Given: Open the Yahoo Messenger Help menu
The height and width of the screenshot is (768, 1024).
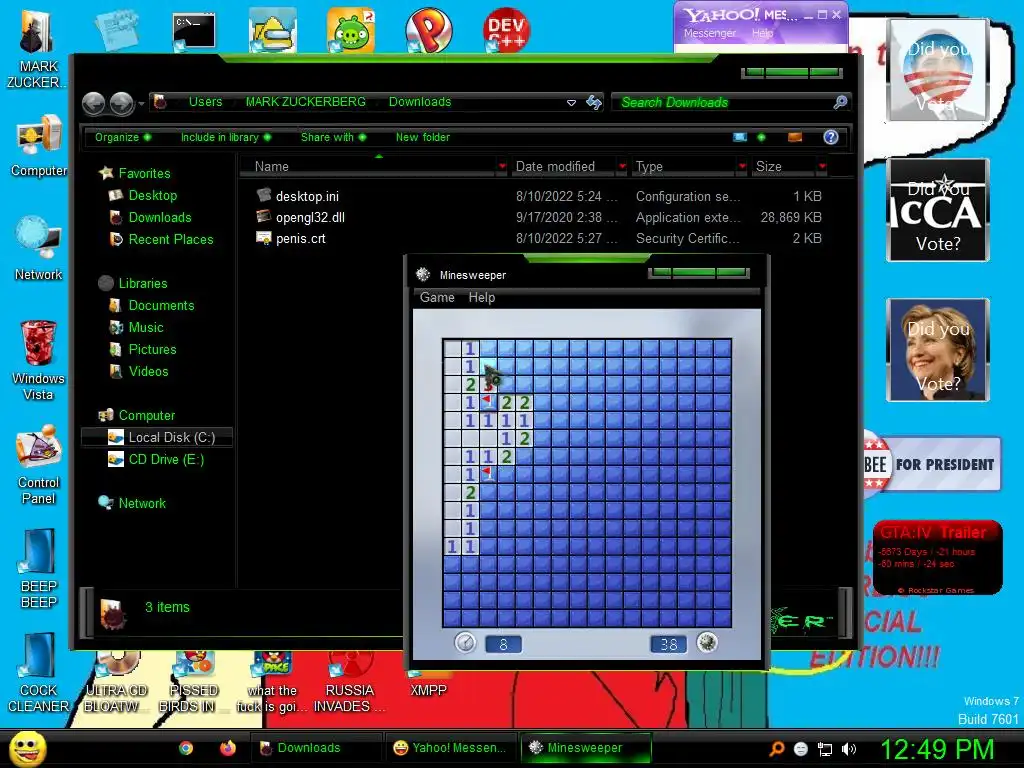Looking at the screenshot, I should point(762,33).
